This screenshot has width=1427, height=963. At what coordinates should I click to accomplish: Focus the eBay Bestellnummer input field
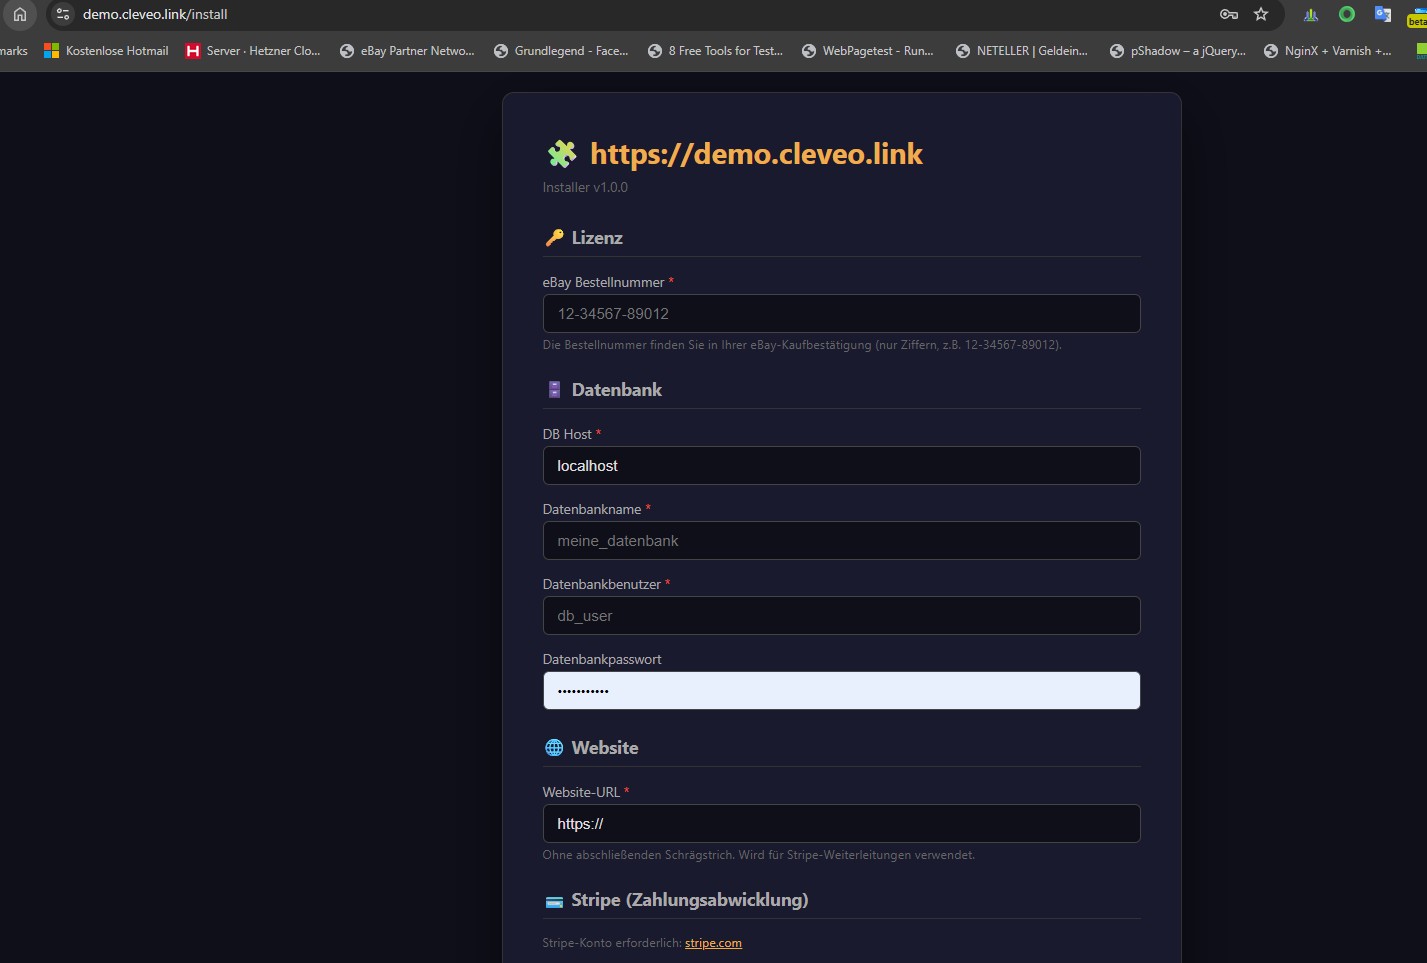pos(841,314)
